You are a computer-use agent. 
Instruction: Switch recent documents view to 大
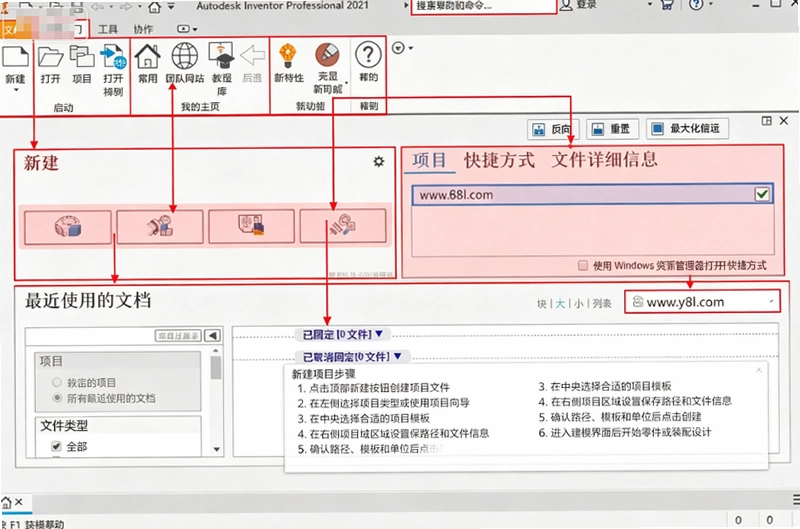click(560, 304)
